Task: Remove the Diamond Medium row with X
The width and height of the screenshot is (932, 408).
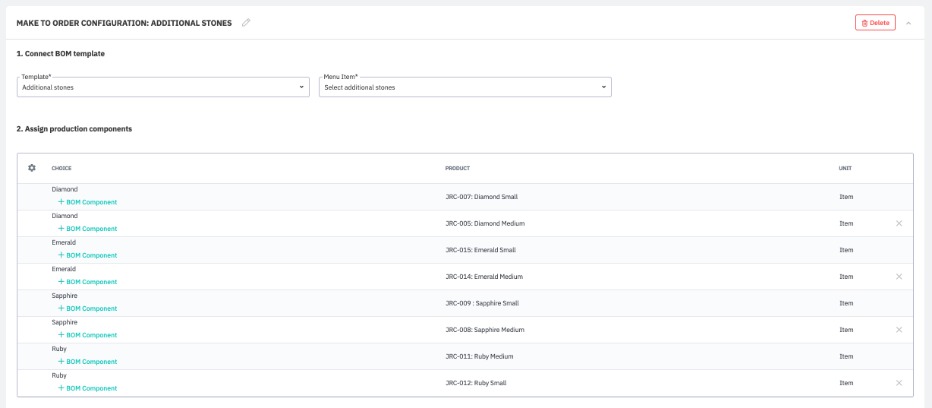Action: pyautogui.click(x=898, y=223)
